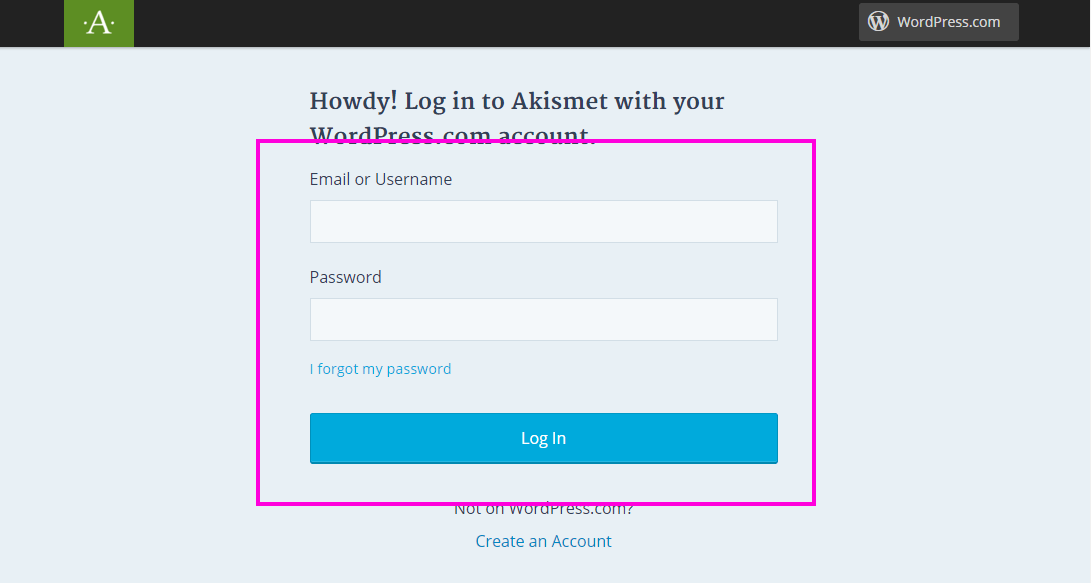Viewport: 1091px width, 583px height.
Task: Click the 'Howdy! Log in to Akismet' heading
Action: pyautogui.click(x=517, y=118)
